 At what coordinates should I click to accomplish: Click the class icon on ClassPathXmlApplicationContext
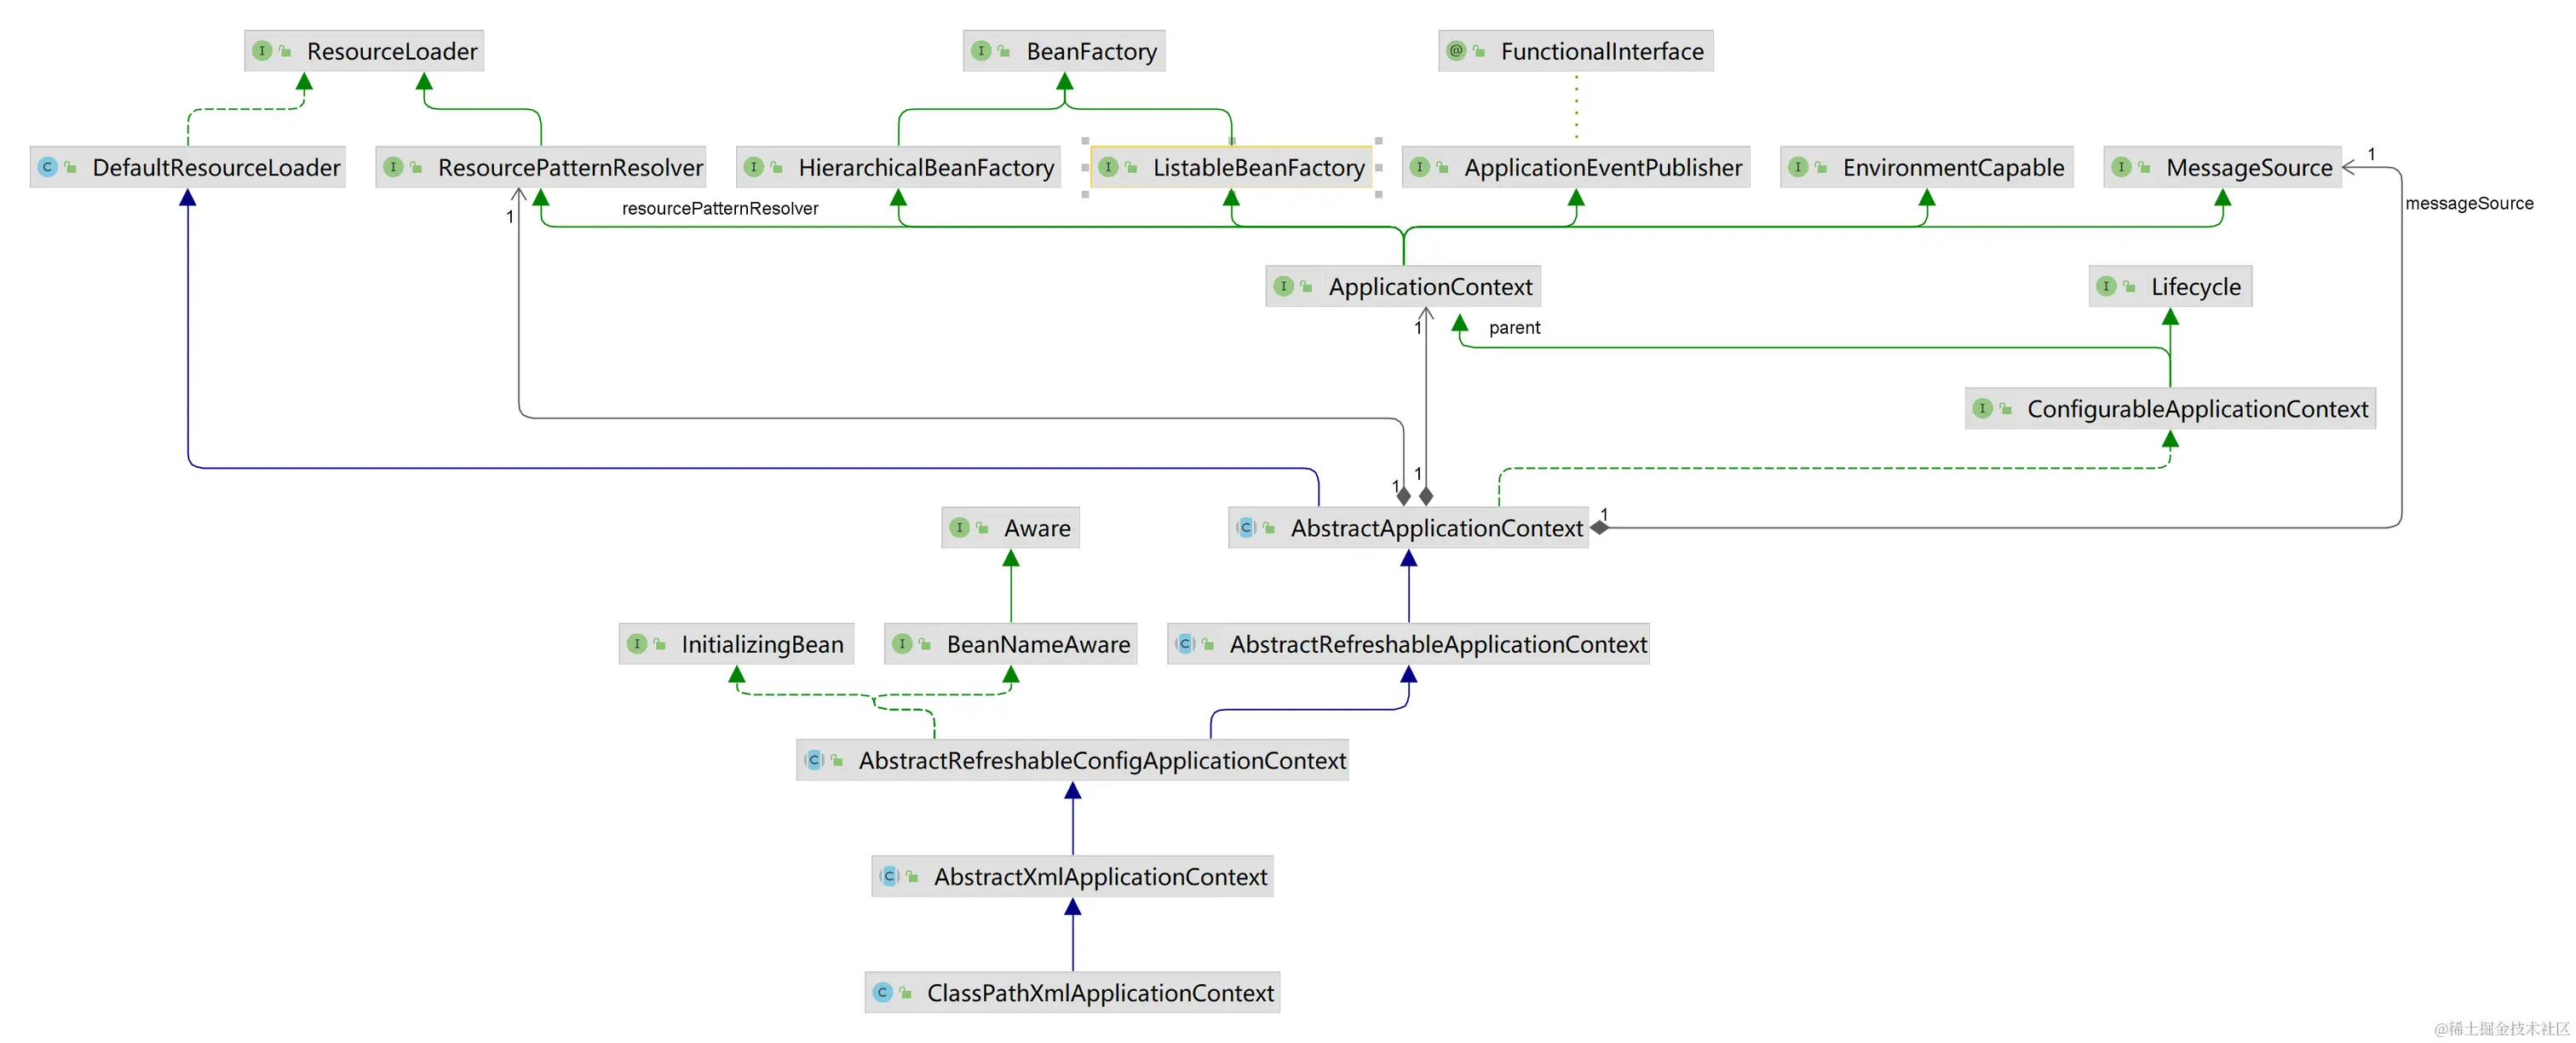click(882, 993)
